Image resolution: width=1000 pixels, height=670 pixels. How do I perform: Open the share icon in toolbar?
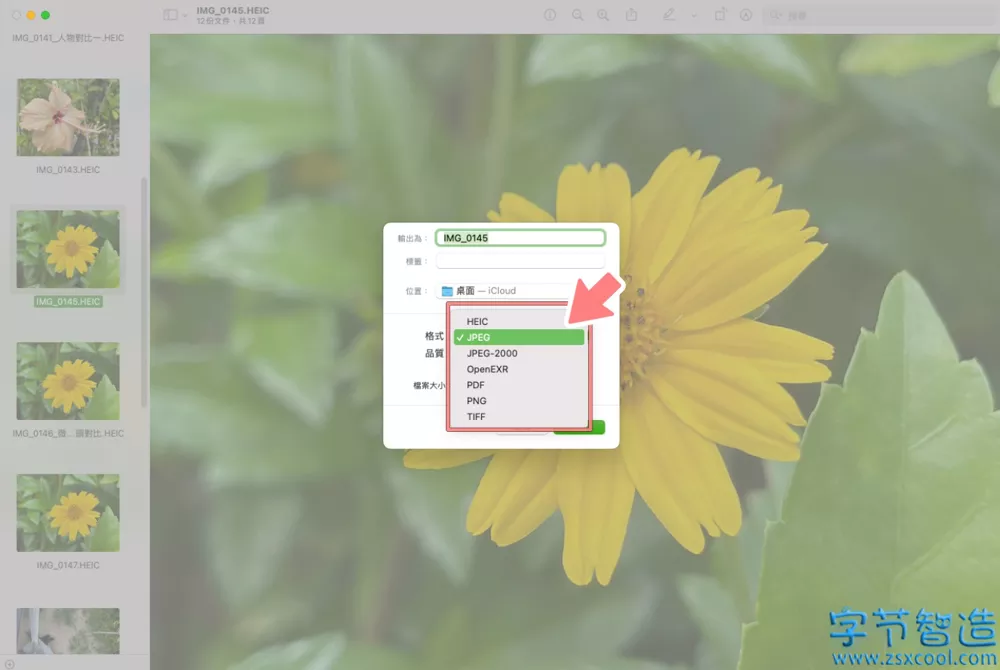(631, 14)
